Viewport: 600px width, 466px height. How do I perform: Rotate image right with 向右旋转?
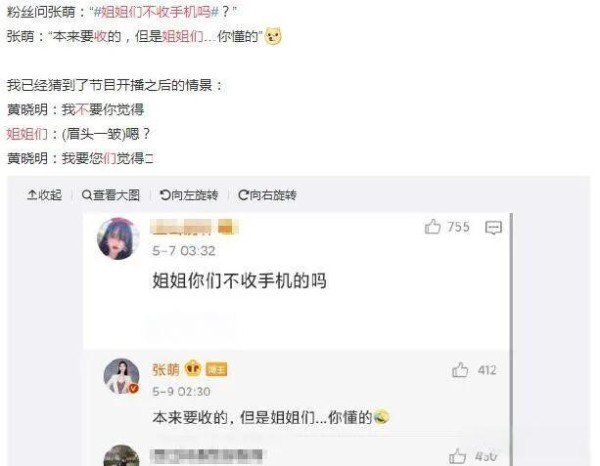coord(267,195)
